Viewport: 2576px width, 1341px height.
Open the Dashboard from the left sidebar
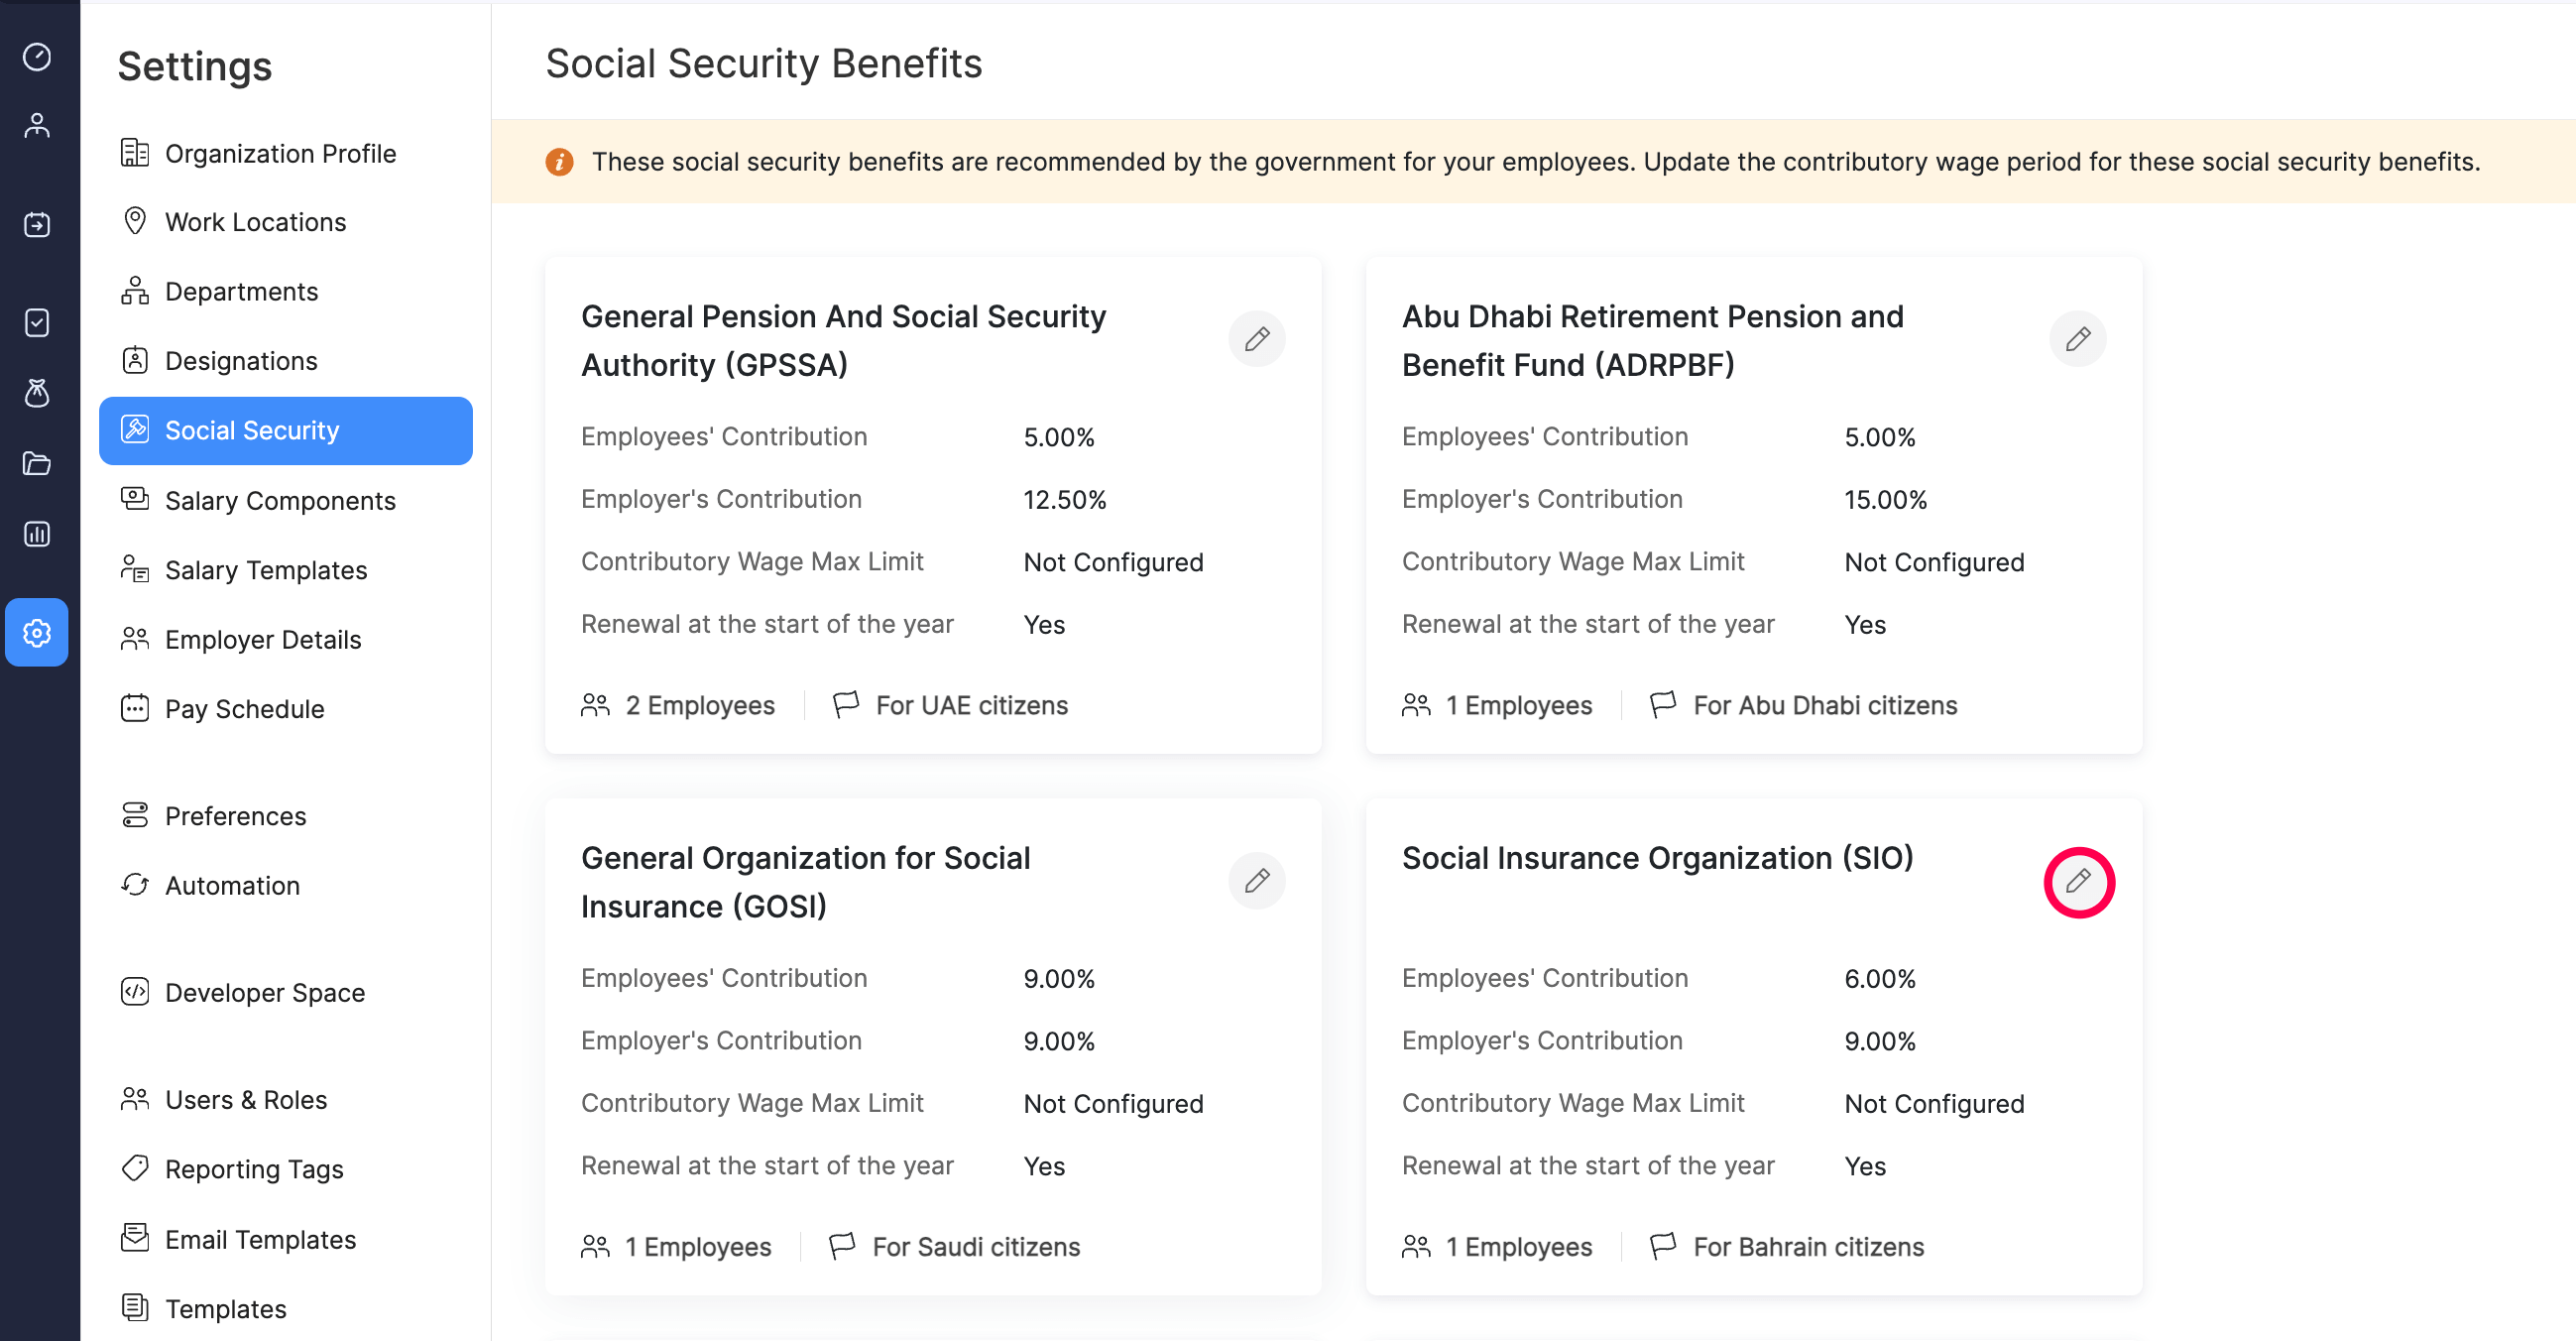click(37, 57)
